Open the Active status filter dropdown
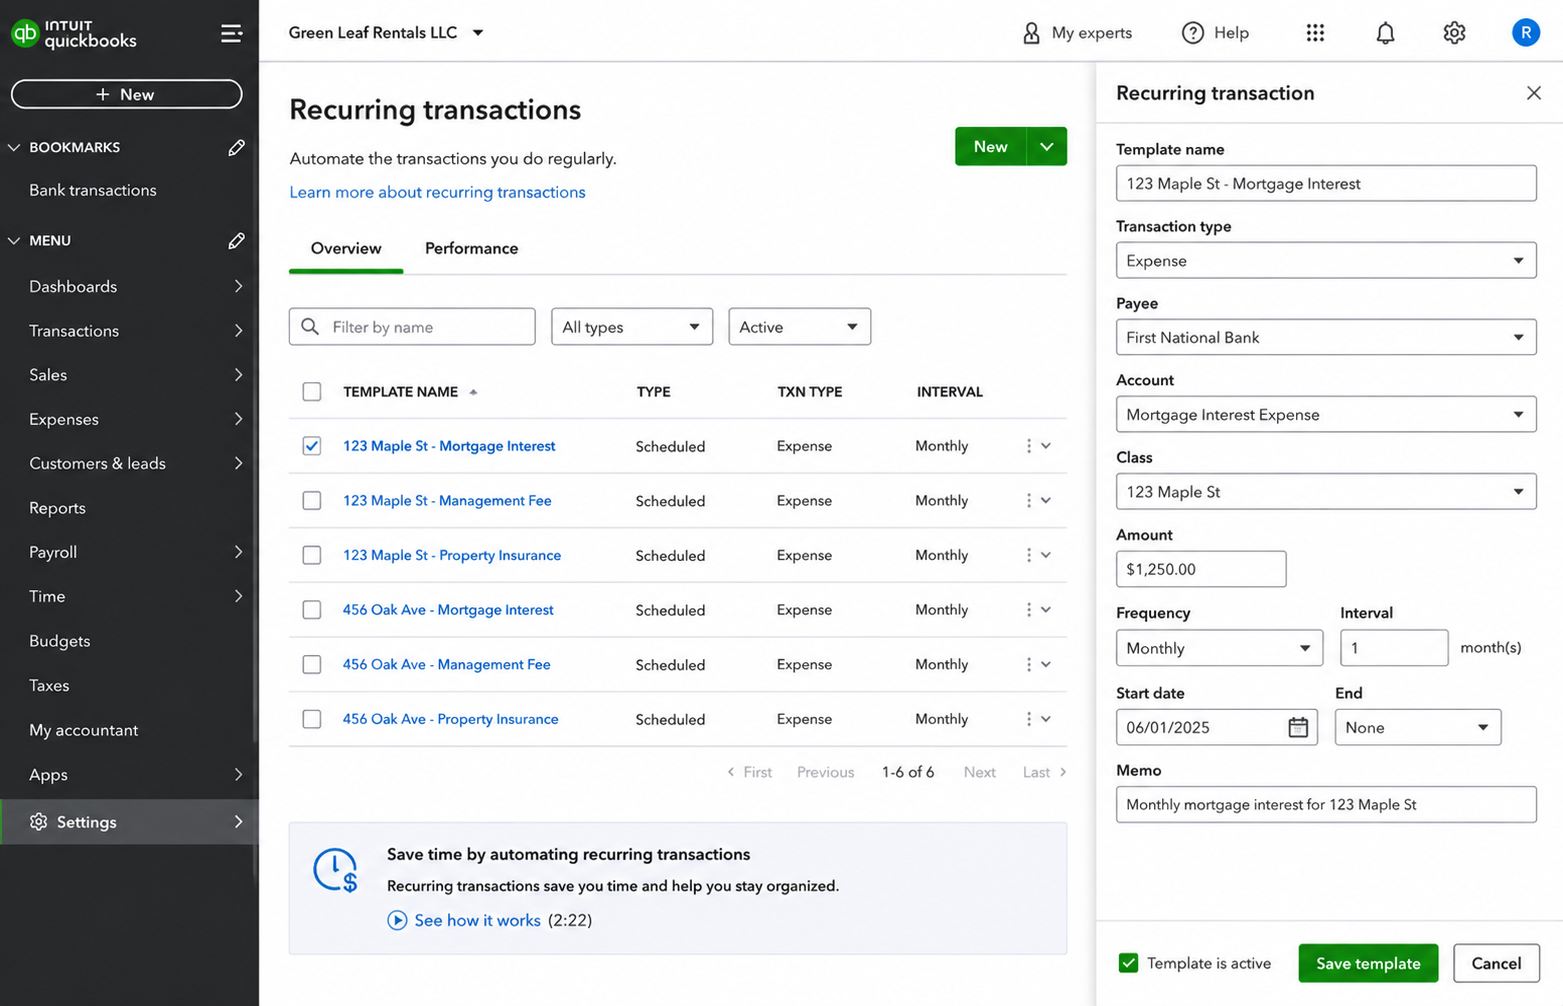This screenshot has height=1006, width=1563. [799, 327]
